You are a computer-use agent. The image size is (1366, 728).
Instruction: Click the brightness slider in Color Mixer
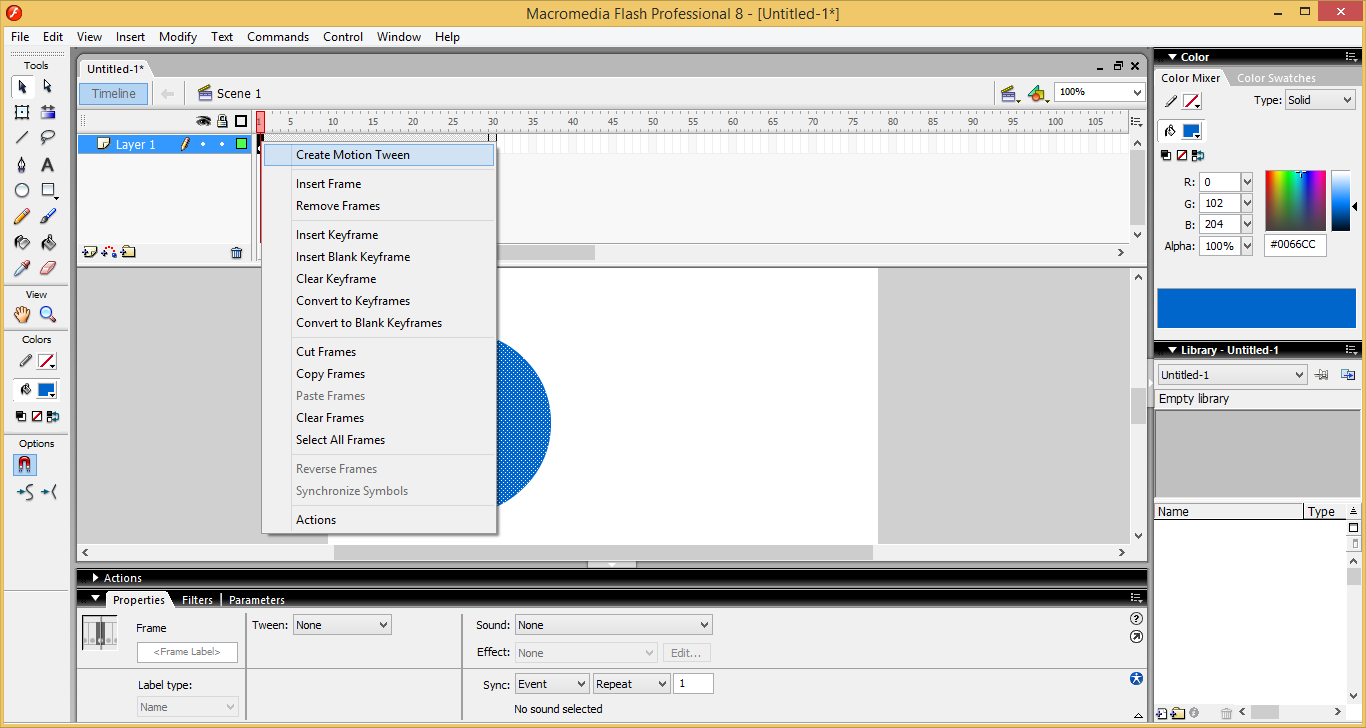(1340, 201)
